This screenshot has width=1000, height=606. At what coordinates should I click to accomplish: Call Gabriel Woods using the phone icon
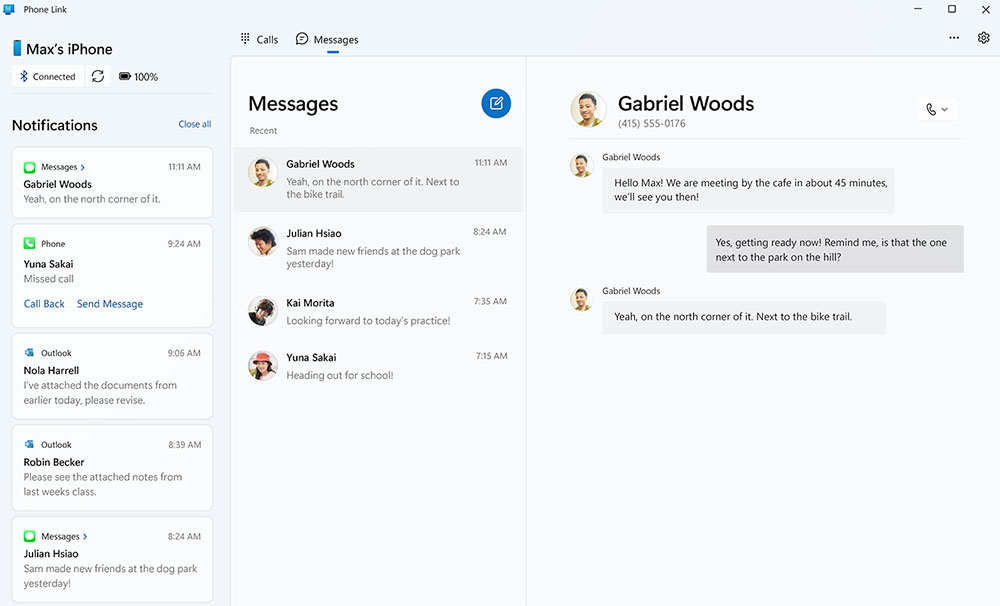click(930, 109)
